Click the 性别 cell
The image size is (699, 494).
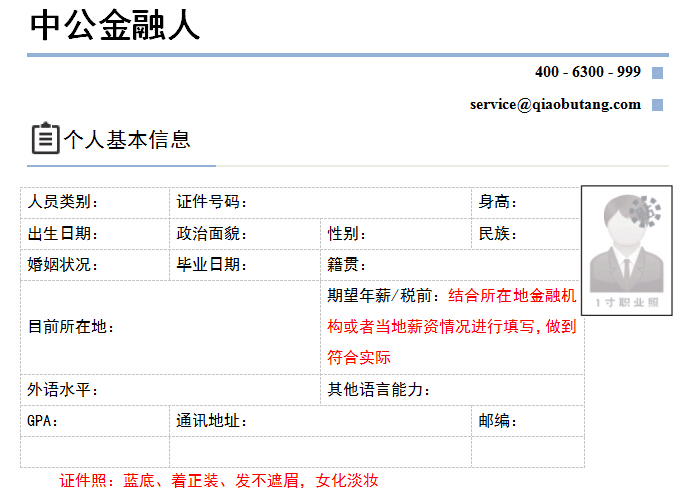tap(396, 234)
